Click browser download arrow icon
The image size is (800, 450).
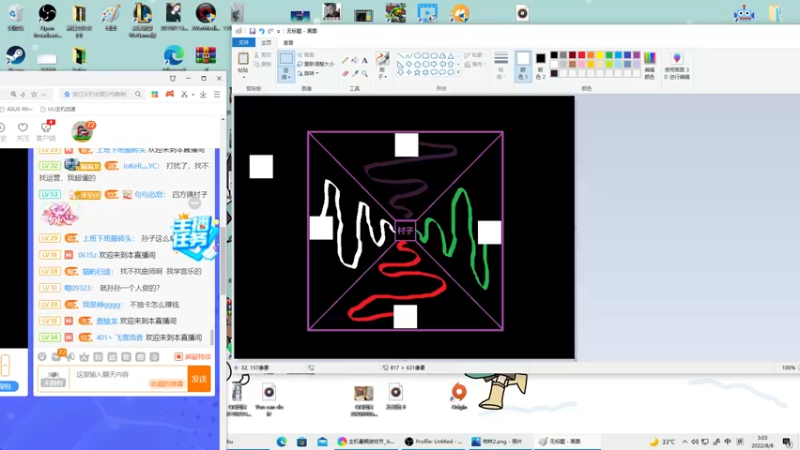point(203,94)
